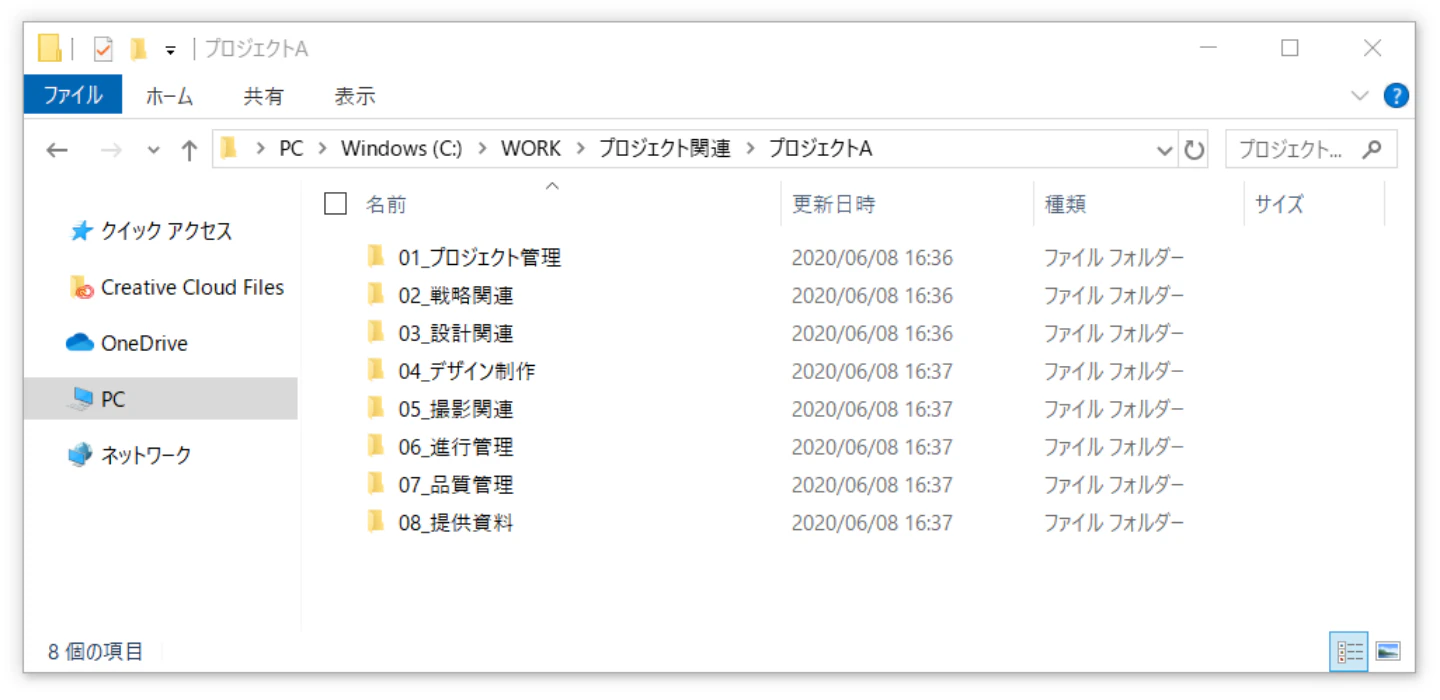Select the 07_品質管理 folder icon

[x=376, y=484]
